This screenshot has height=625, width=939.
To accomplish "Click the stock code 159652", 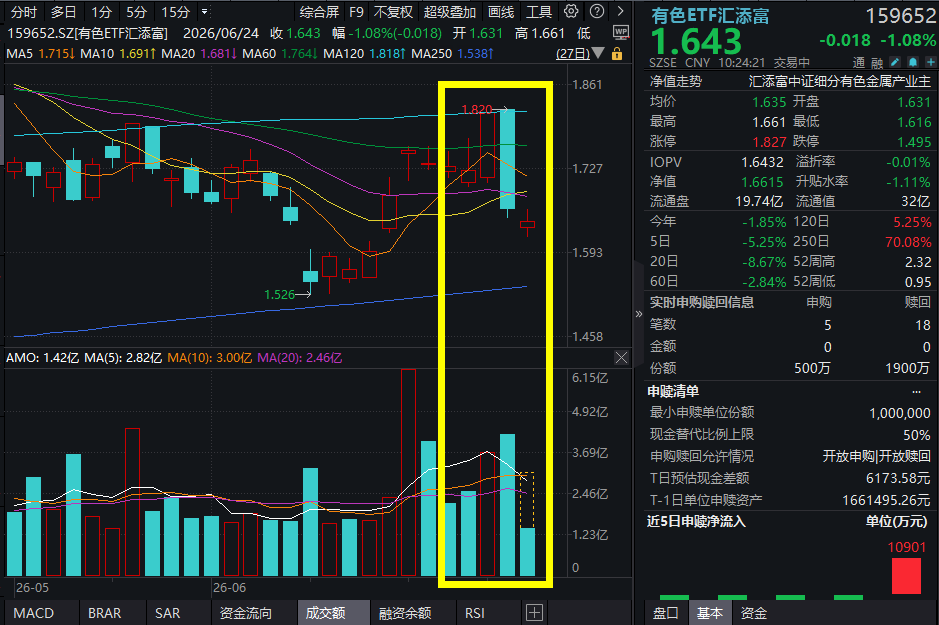I will click(x=900, y=16).
